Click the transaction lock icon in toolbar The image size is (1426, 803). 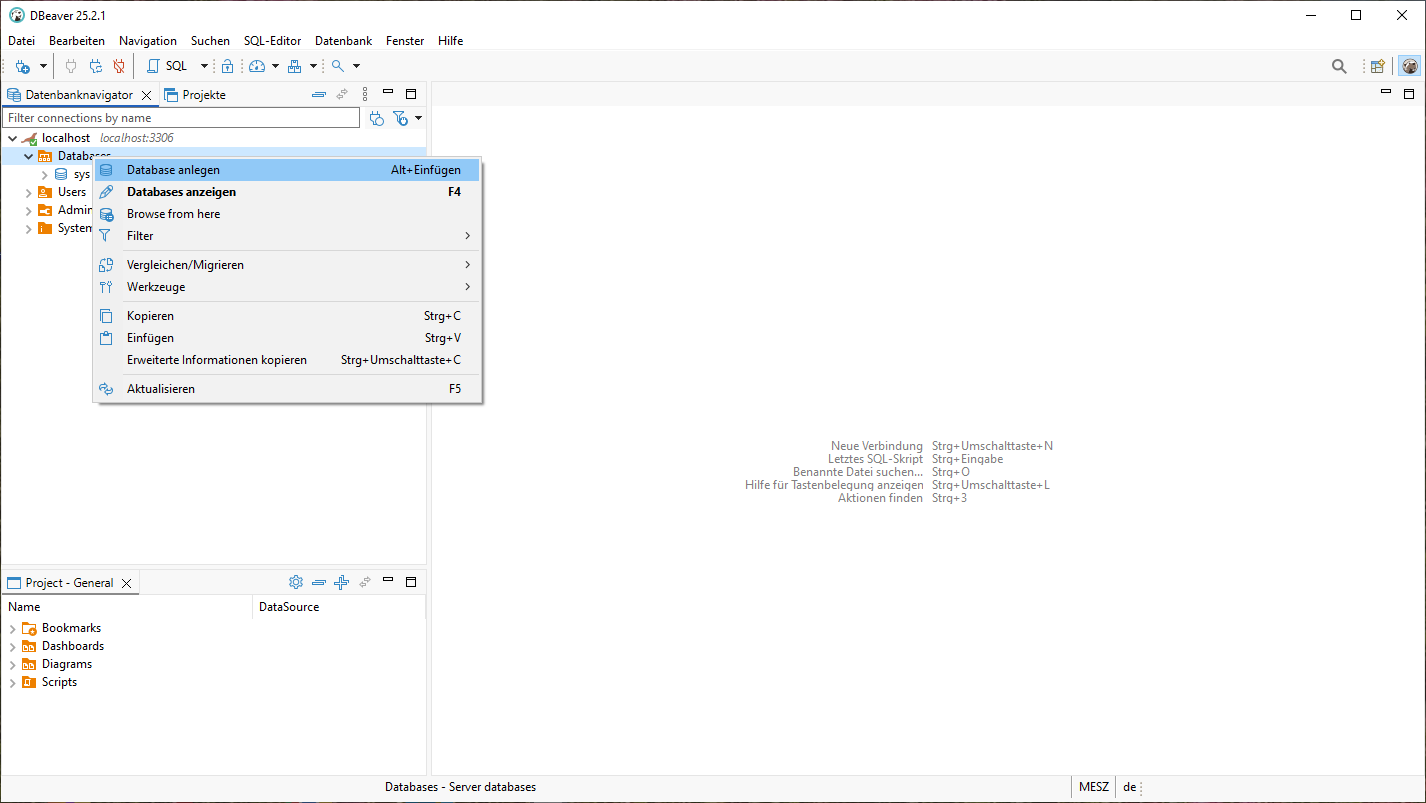pyautogui.click(x=227, y=66)
